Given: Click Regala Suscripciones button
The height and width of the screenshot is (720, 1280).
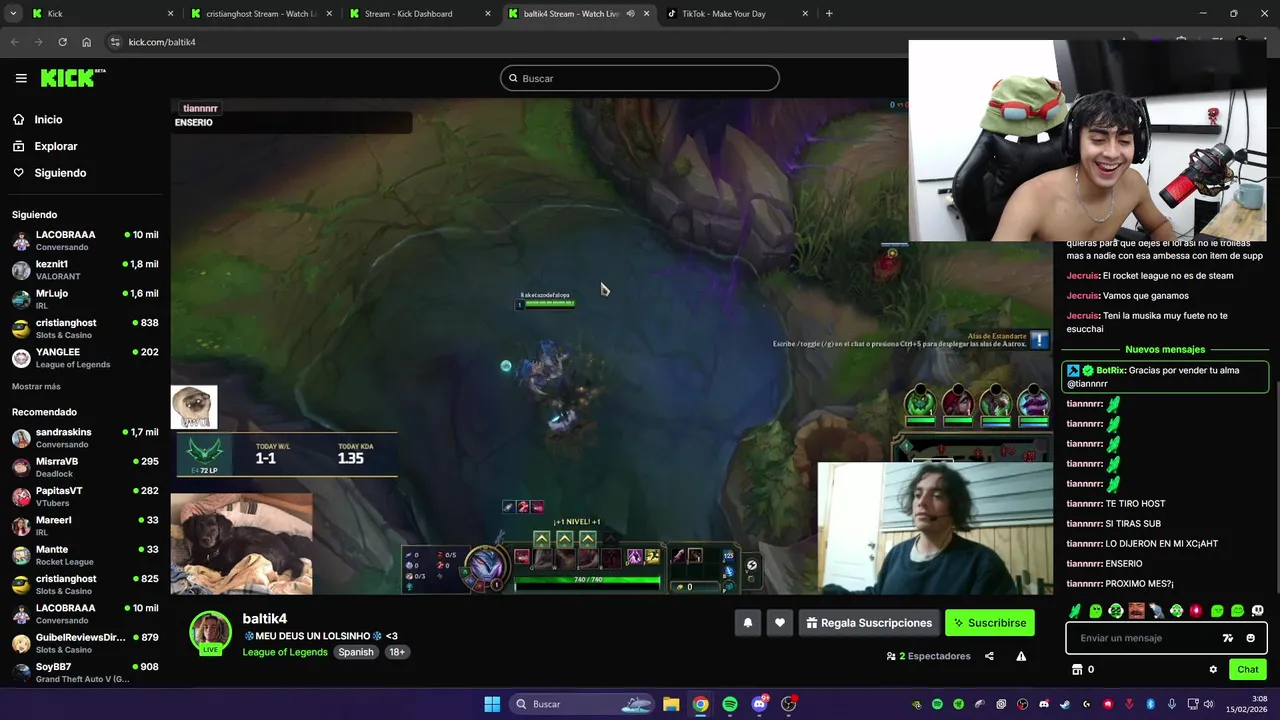Looking at the screenshot, I should click(869, 623).
